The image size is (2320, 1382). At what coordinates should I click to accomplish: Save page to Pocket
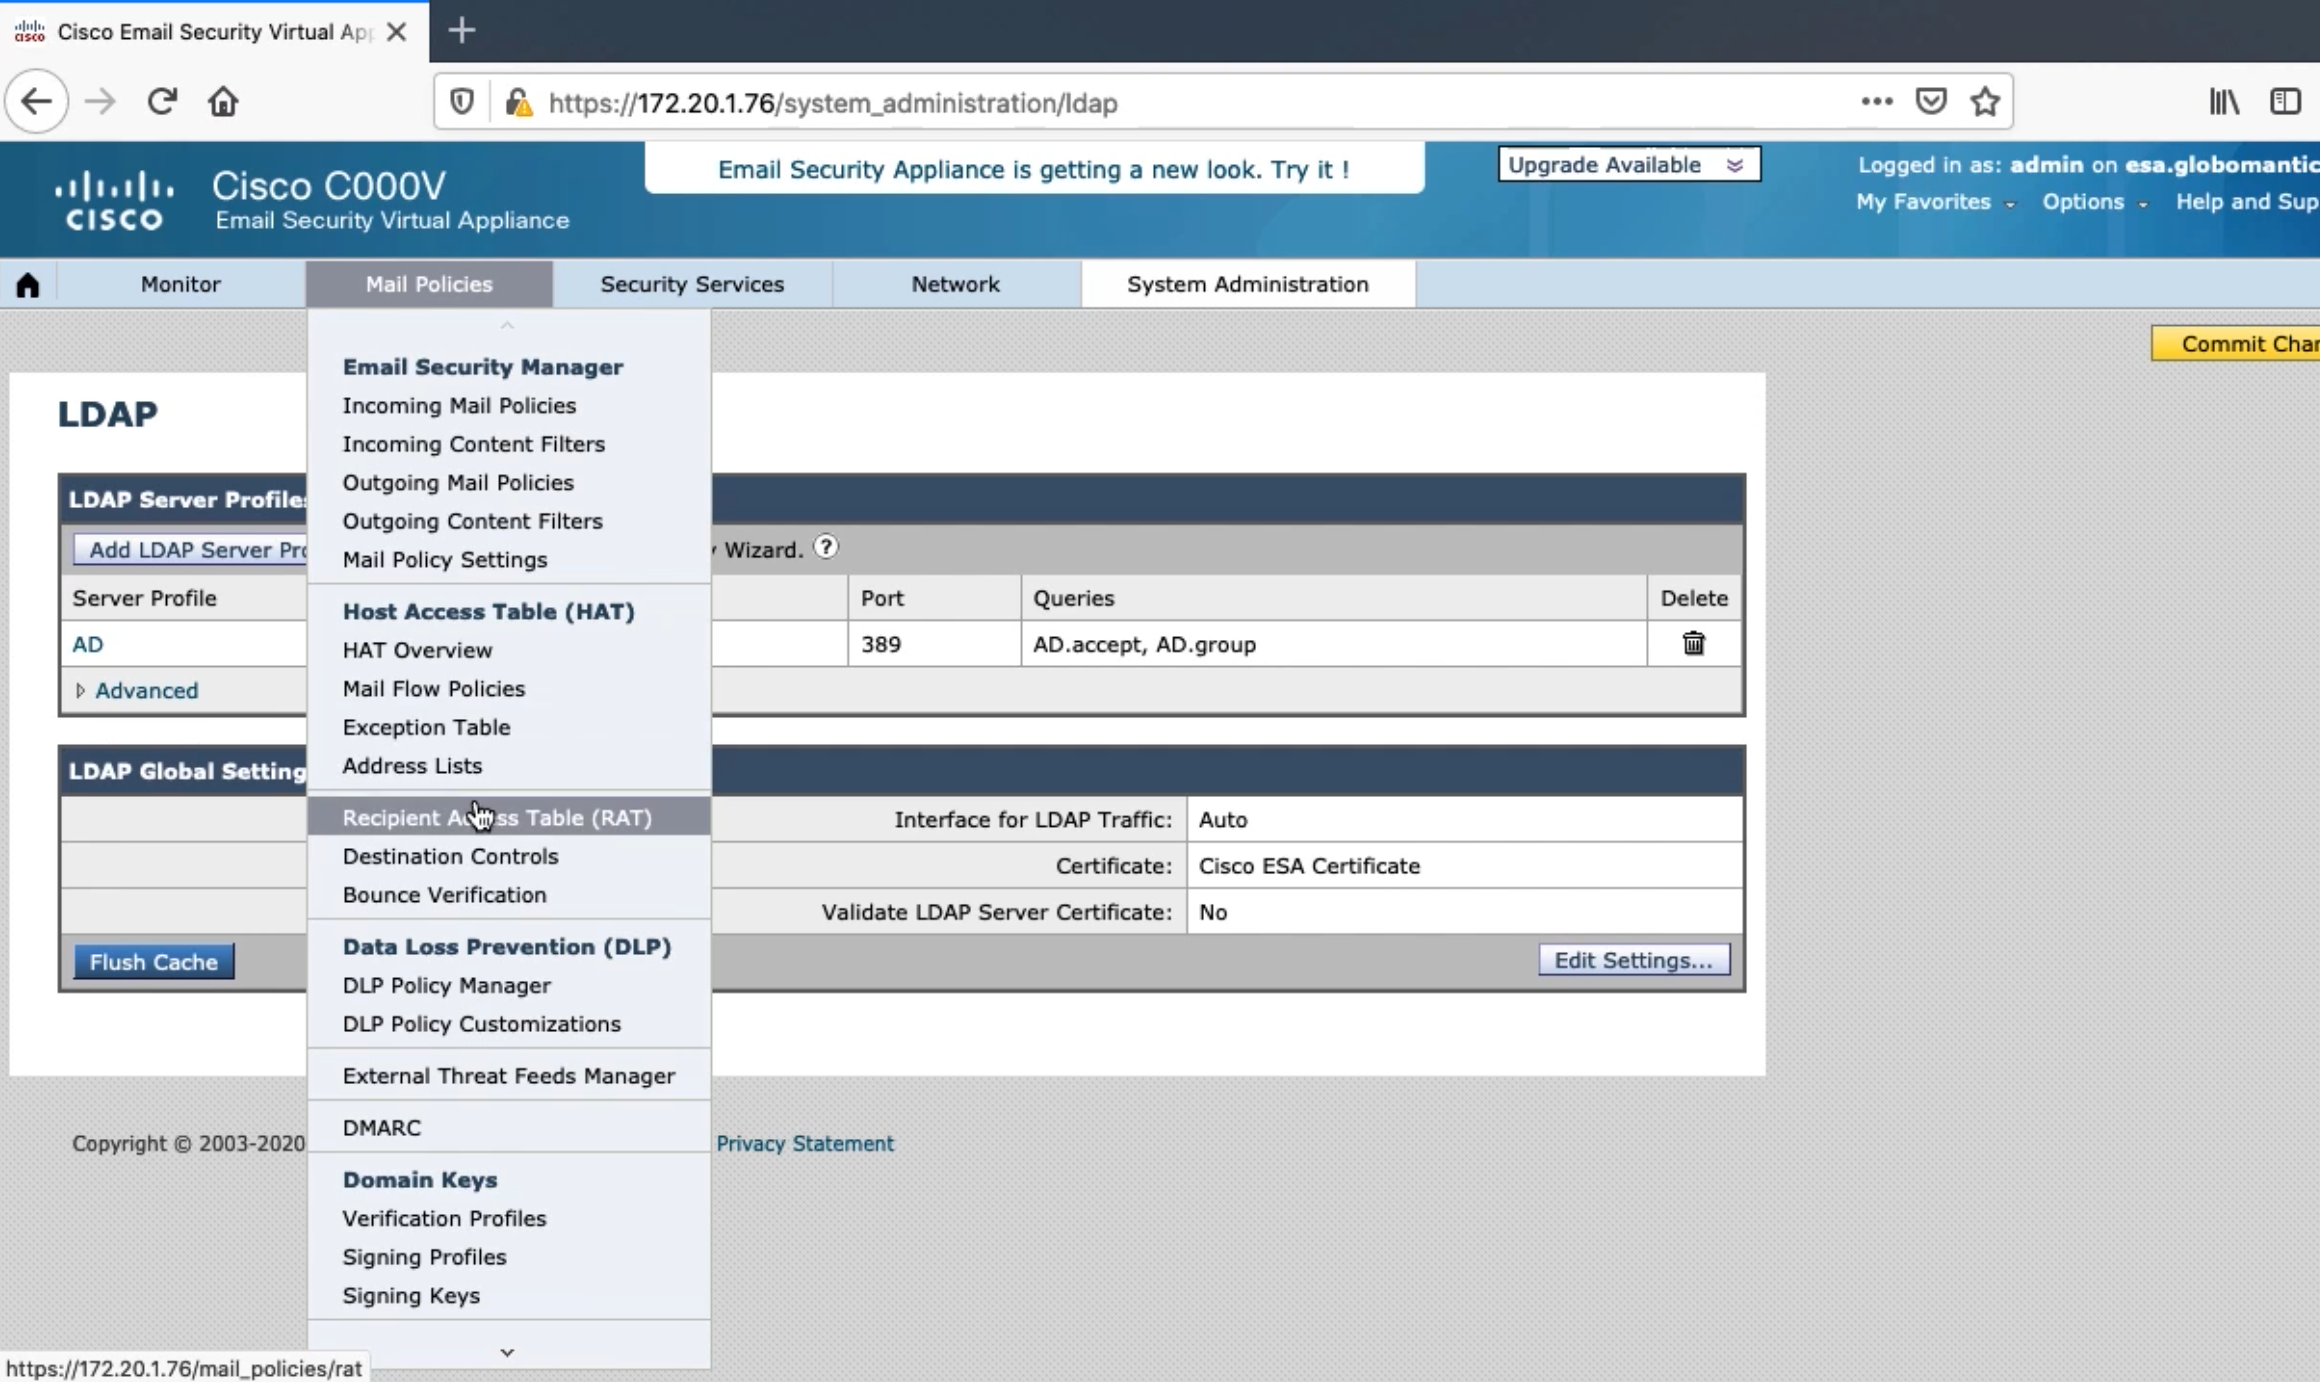[1930, 101]
